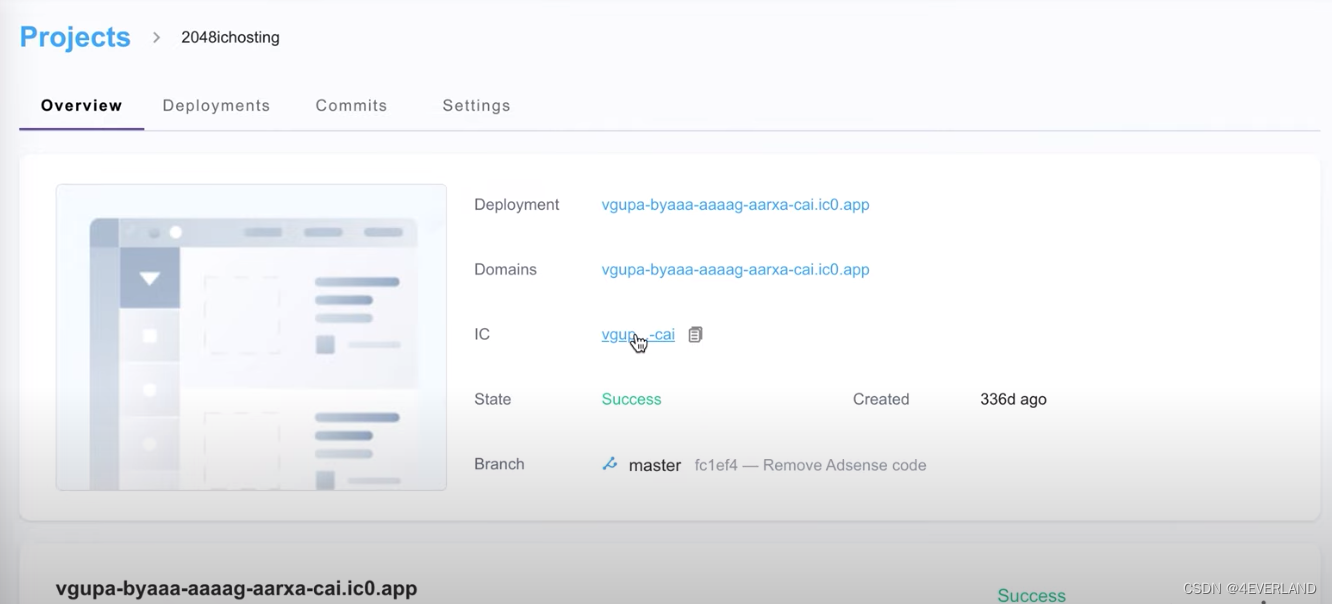Click the vgup...-cai IC link
Viewport: 1332px width, 604px height.
[x=638, y=335]
